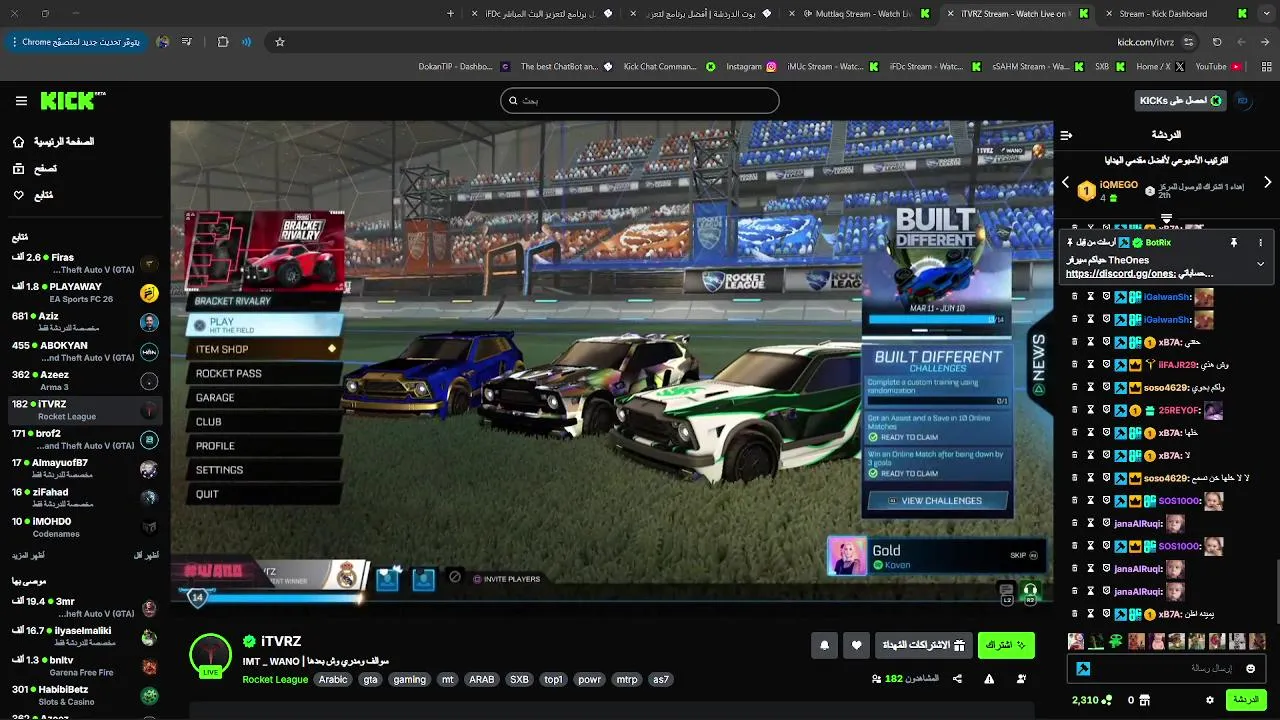
Task: Select the gaming tag
Action: [409, 679]
